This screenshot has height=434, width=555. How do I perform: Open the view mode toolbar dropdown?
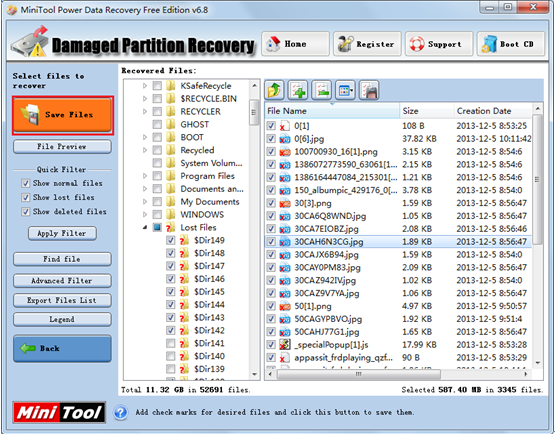click(x=345, y=90)
